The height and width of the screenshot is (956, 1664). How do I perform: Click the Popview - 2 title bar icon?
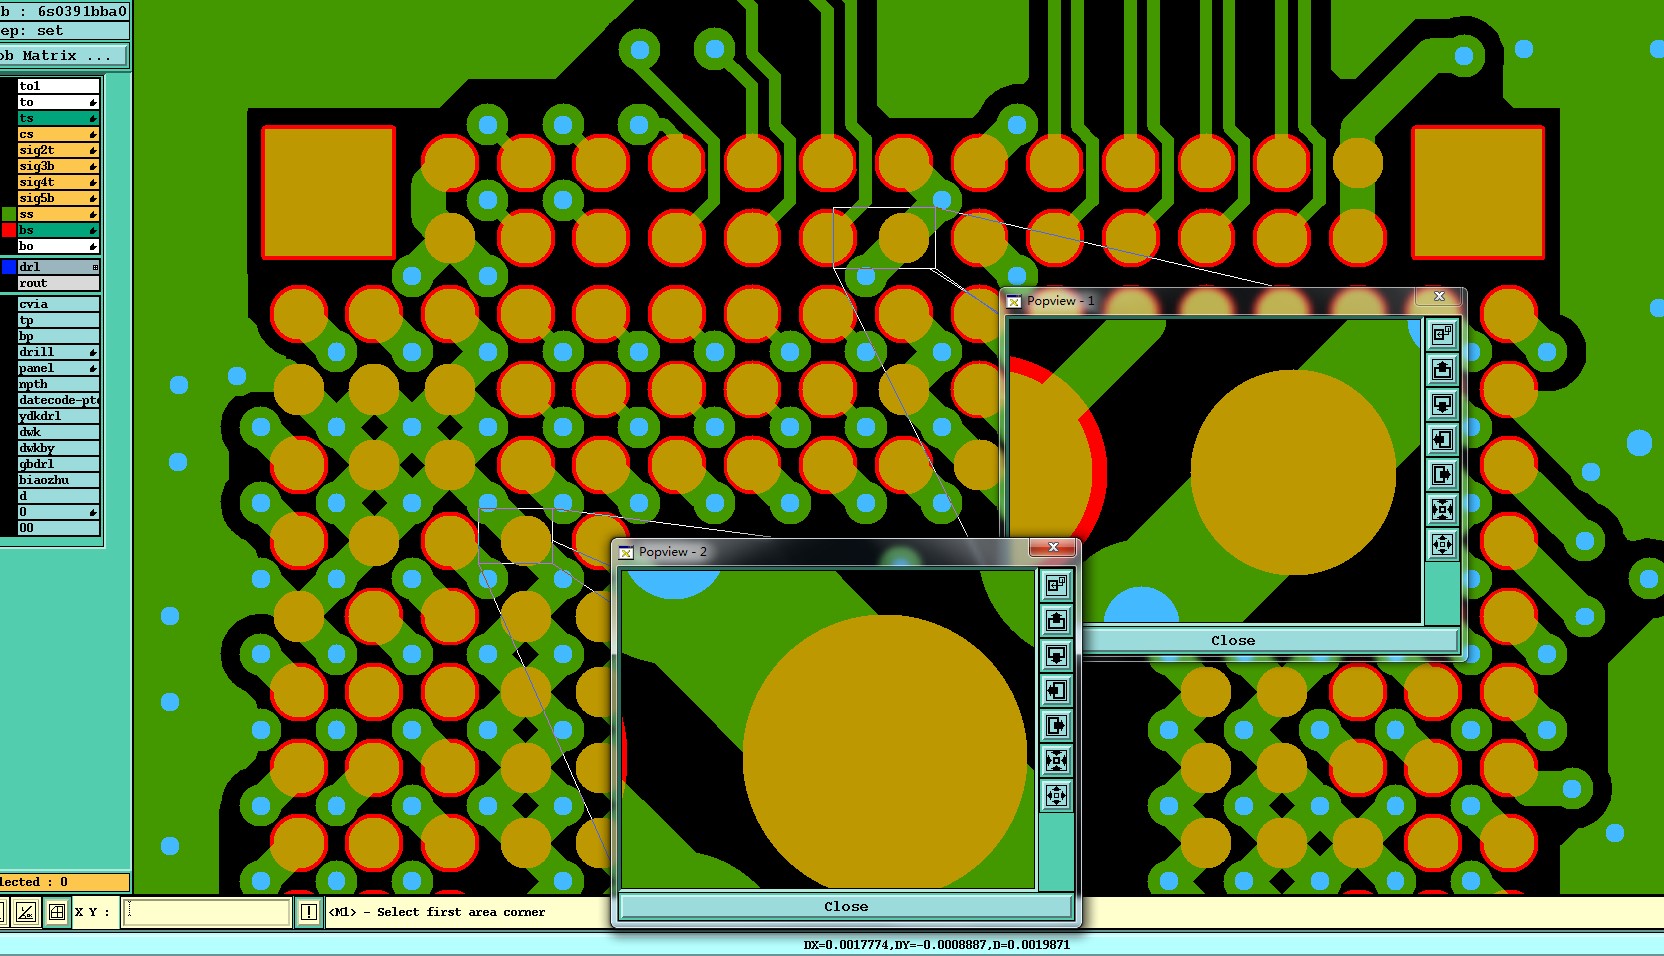(x=626, y=552)
